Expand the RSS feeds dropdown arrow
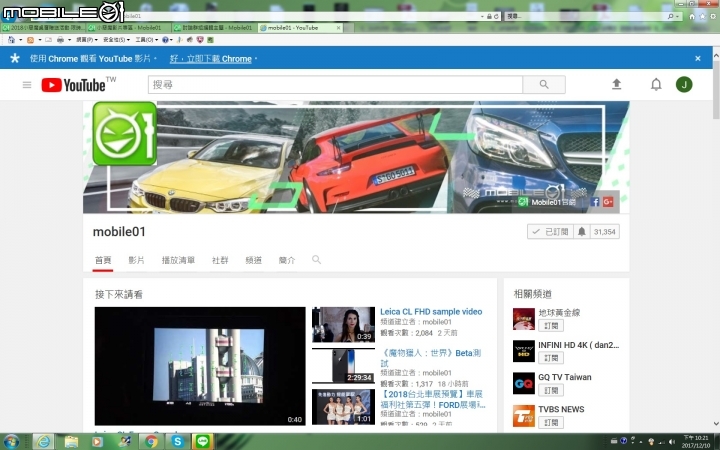 (x=40, y=40)
